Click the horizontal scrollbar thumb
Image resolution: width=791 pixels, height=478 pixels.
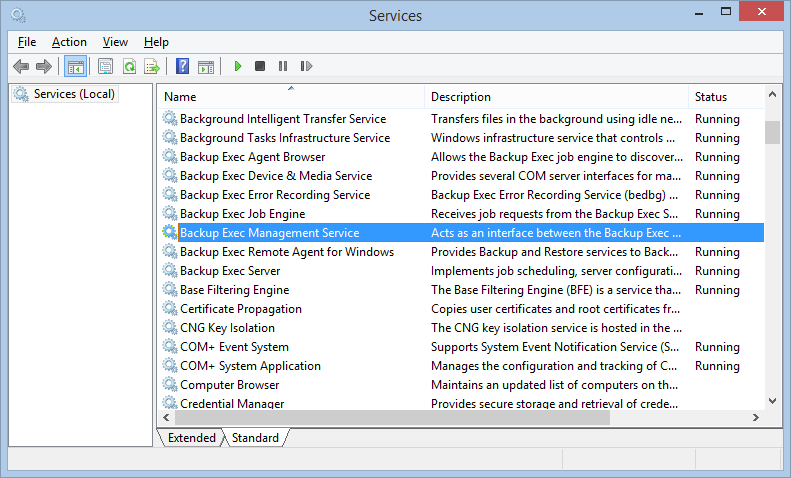pyautogui.click(x=392, y=417)
